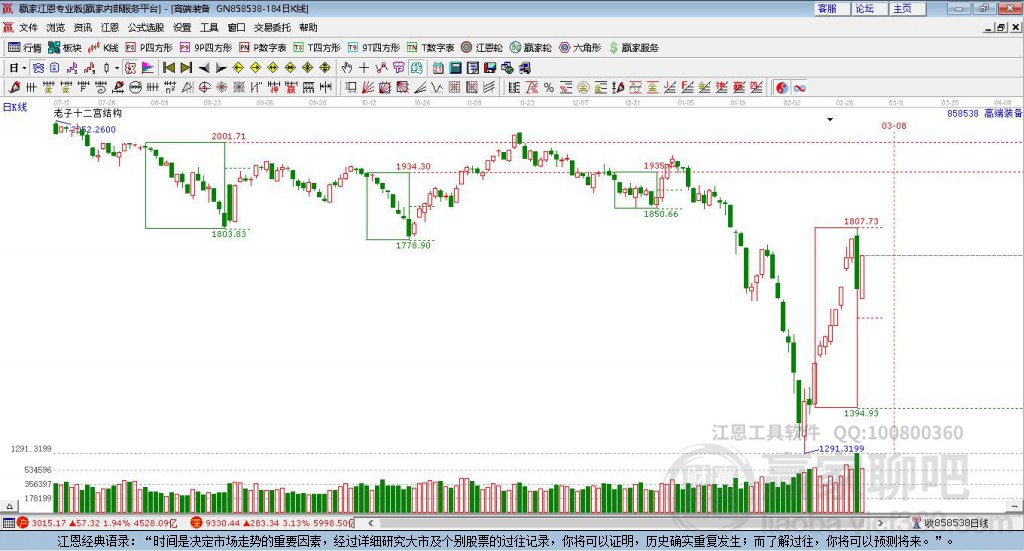
Task: Open the 9T四方形 tool
Action: (374, 48)
